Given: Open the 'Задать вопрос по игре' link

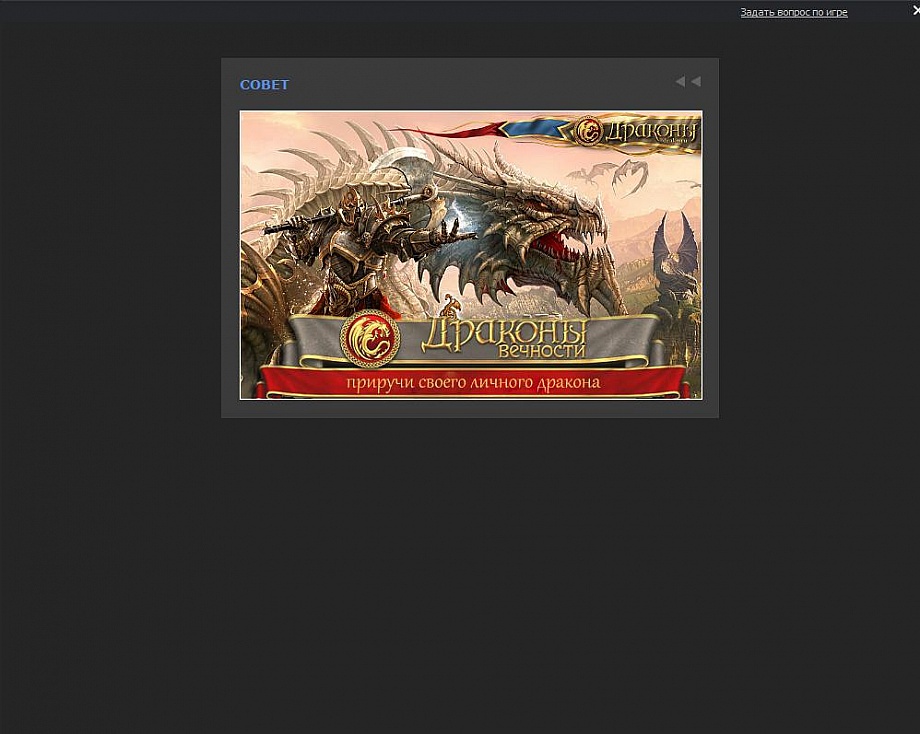Looking at the screenshot, I should (x=793, y=12).
